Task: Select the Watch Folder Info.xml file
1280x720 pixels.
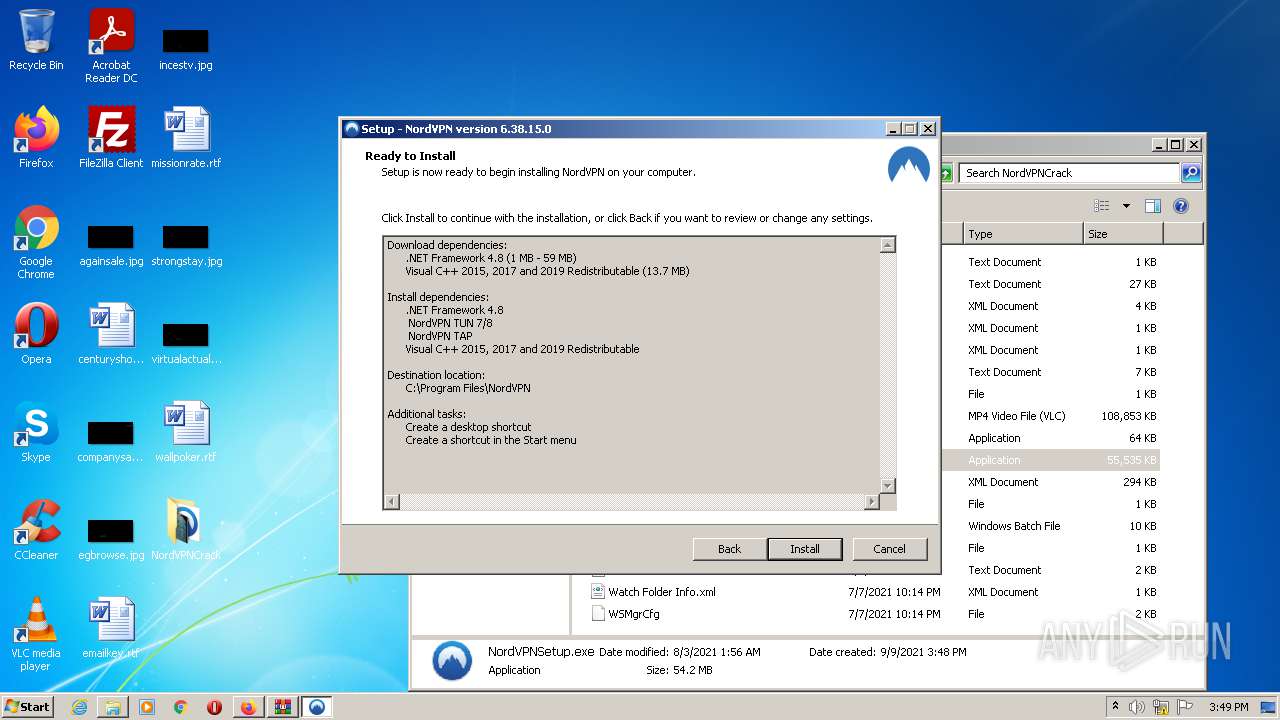Action: [662, 592]
